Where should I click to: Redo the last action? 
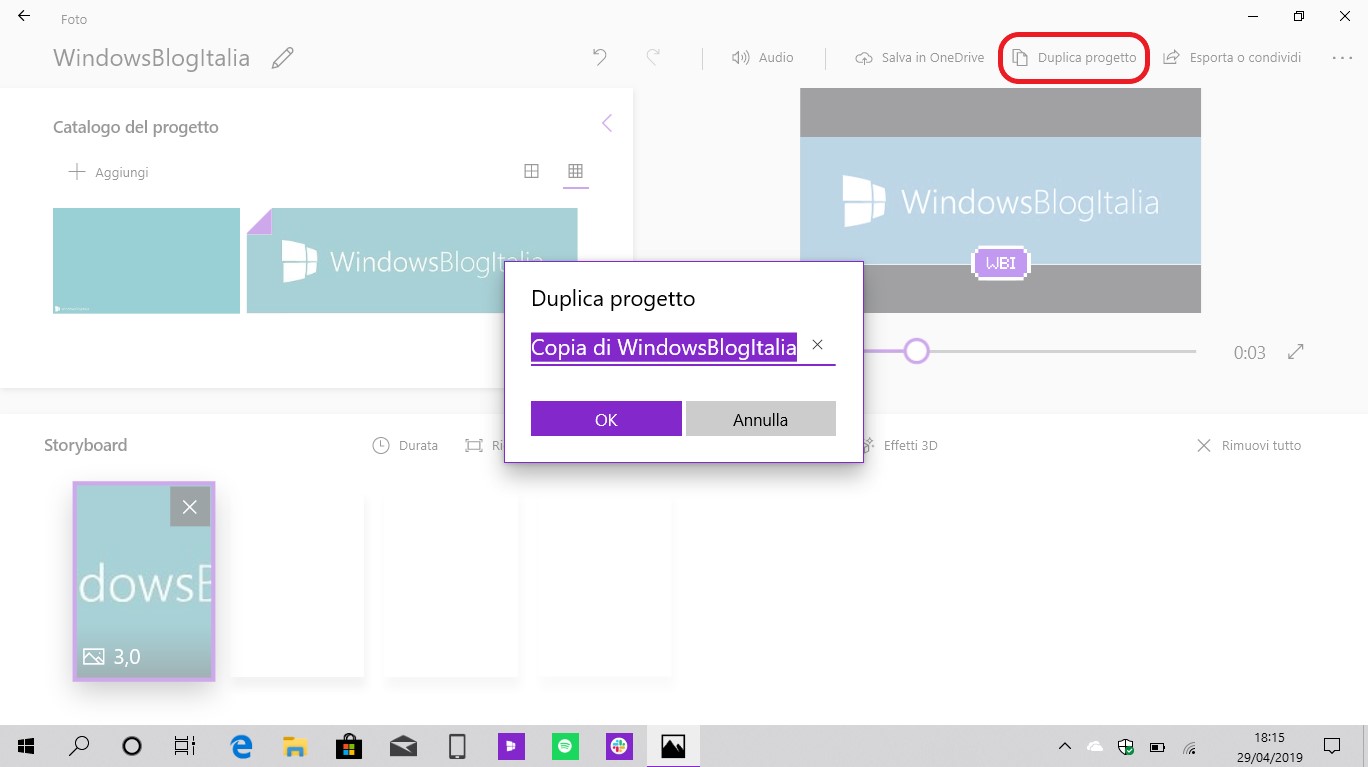(x=653, y=57)
